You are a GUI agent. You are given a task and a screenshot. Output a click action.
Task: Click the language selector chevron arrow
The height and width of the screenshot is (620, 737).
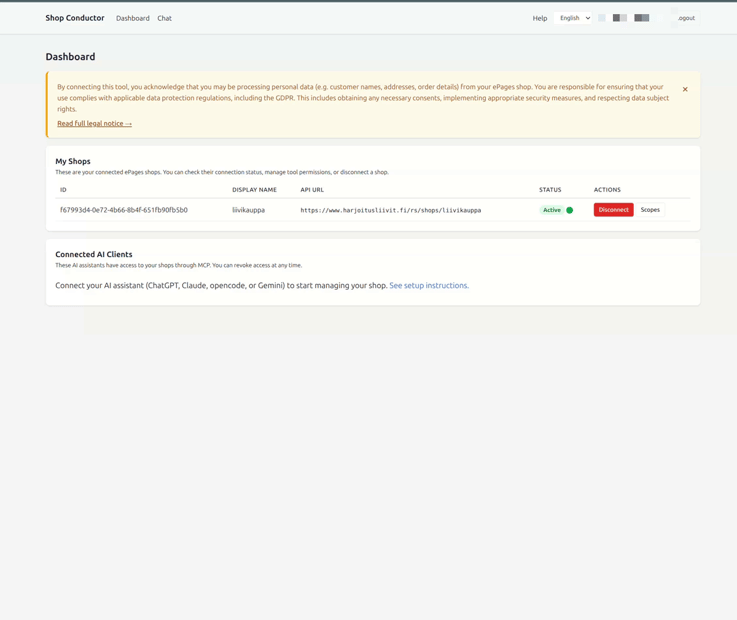[x=588, y=18]
